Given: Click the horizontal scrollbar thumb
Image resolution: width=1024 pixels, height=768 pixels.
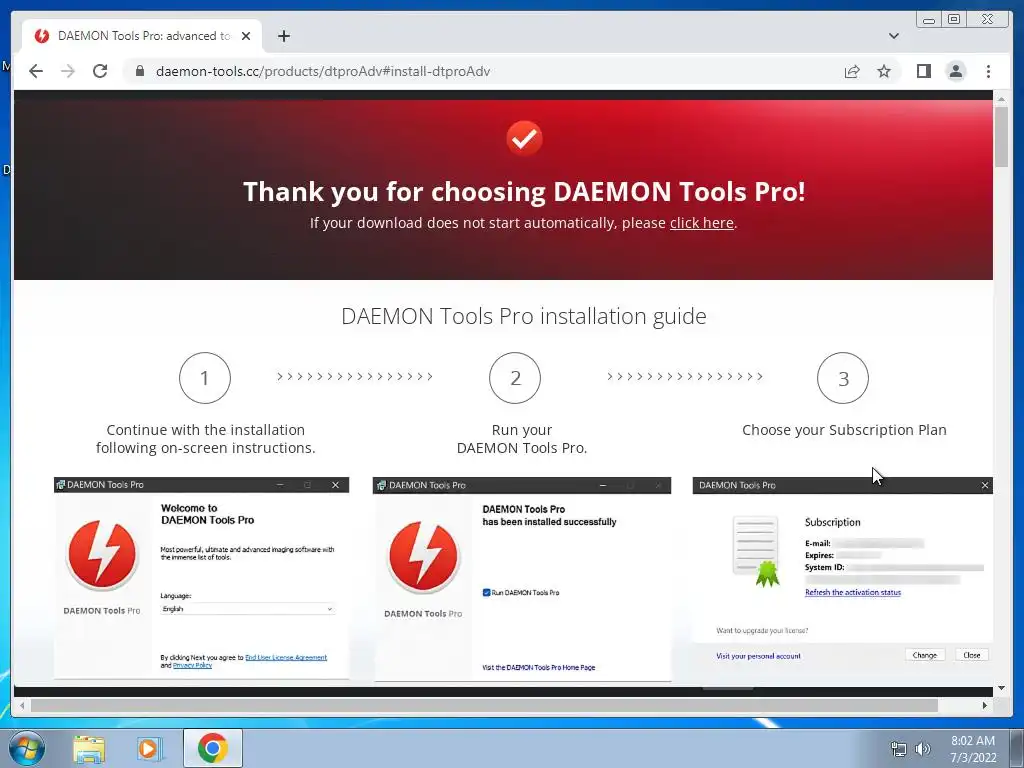Looking at the screenshot, I should click(484, 705).
